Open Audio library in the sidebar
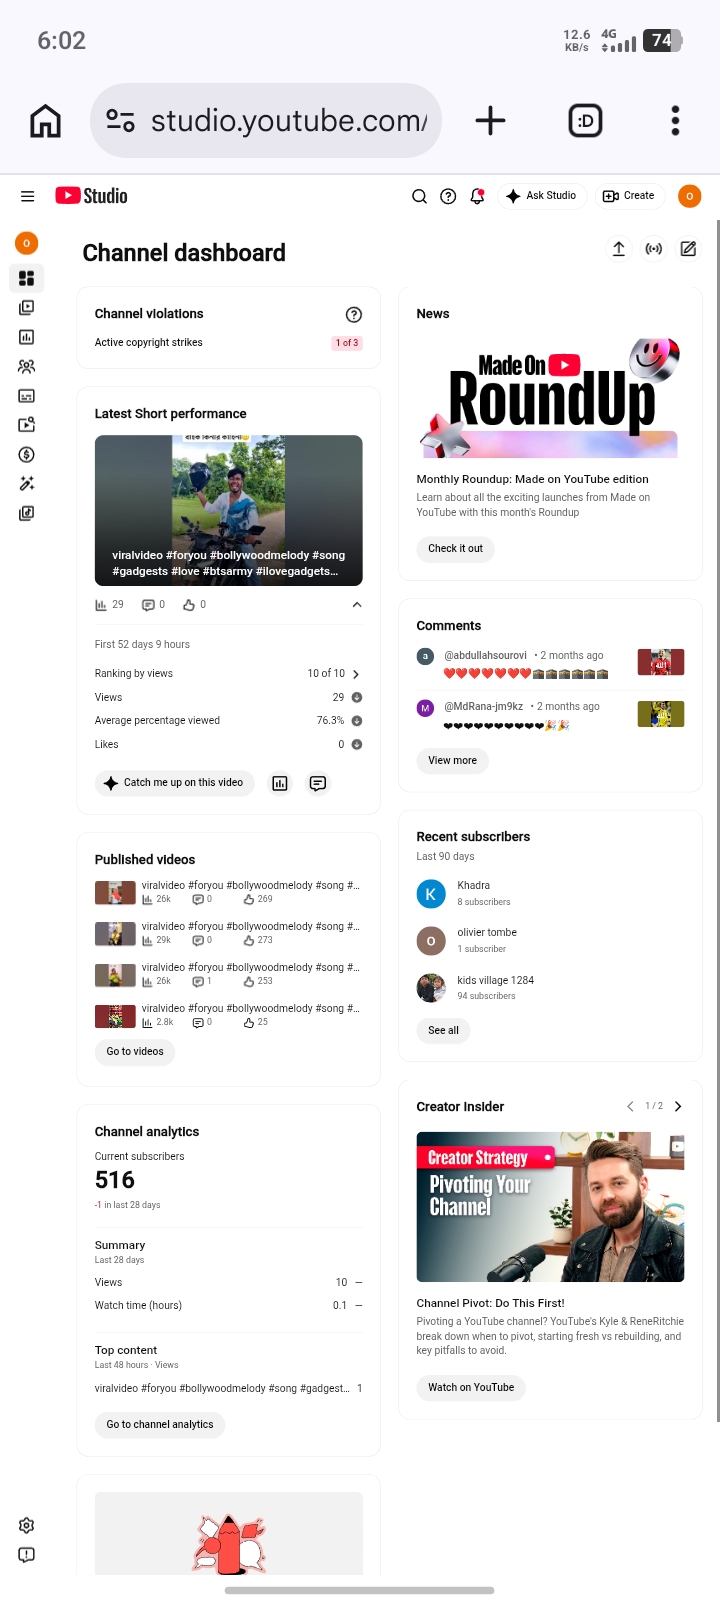720x1608 pixels. [x=27, y=513]
